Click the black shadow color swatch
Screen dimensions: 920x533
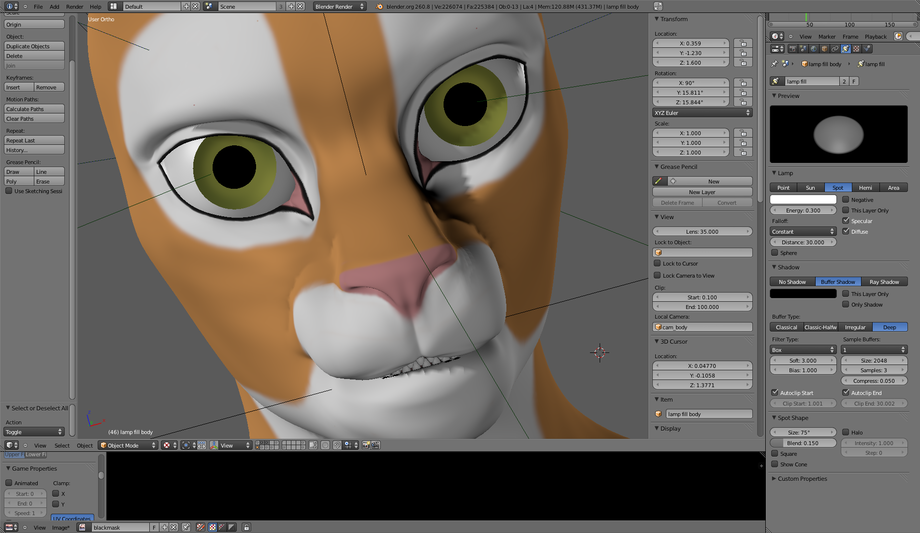[x=803, y=294]
